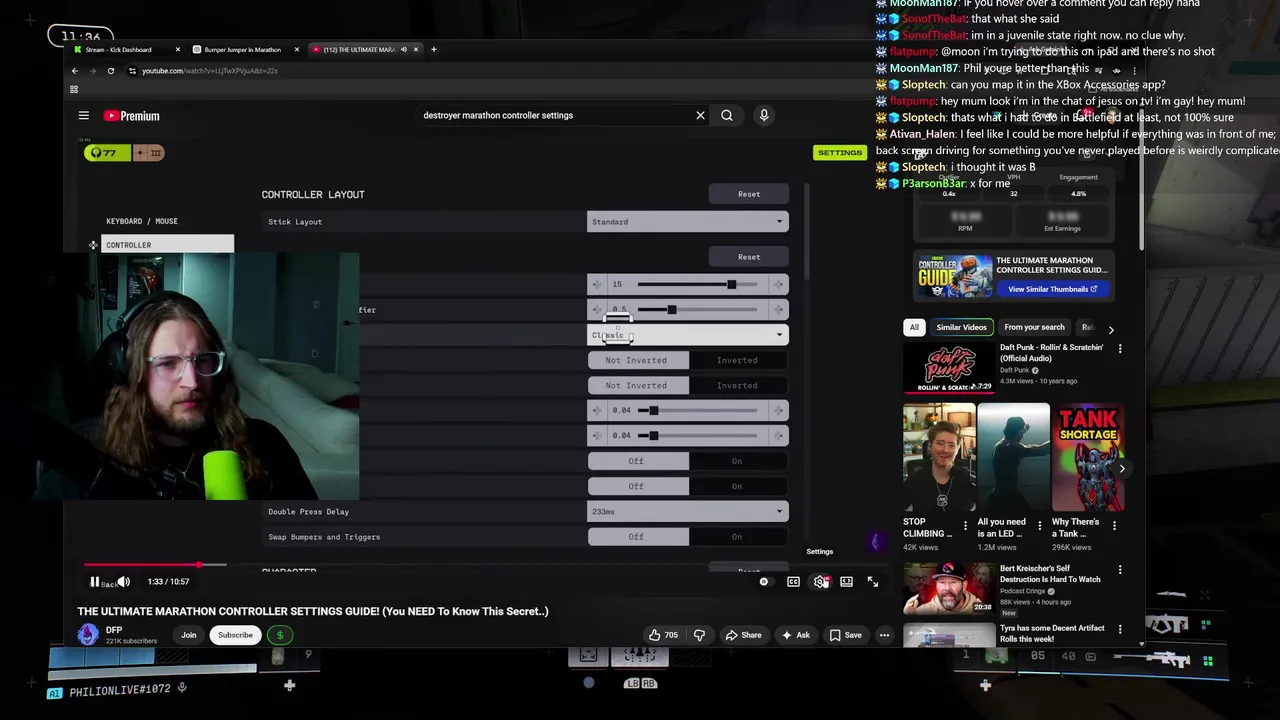The width and height of the screenshot is (1280, 720).
Task: Start voice search with microphone icon
Action: [764, 115]
